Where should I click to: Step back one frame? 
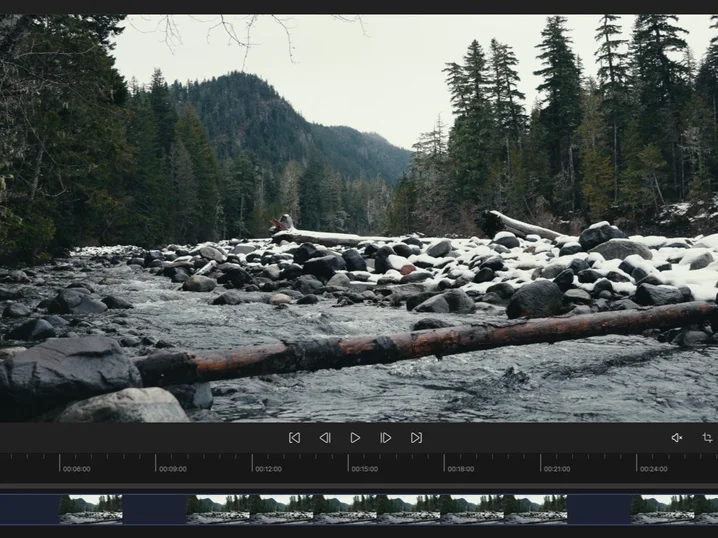click(325, 438)
